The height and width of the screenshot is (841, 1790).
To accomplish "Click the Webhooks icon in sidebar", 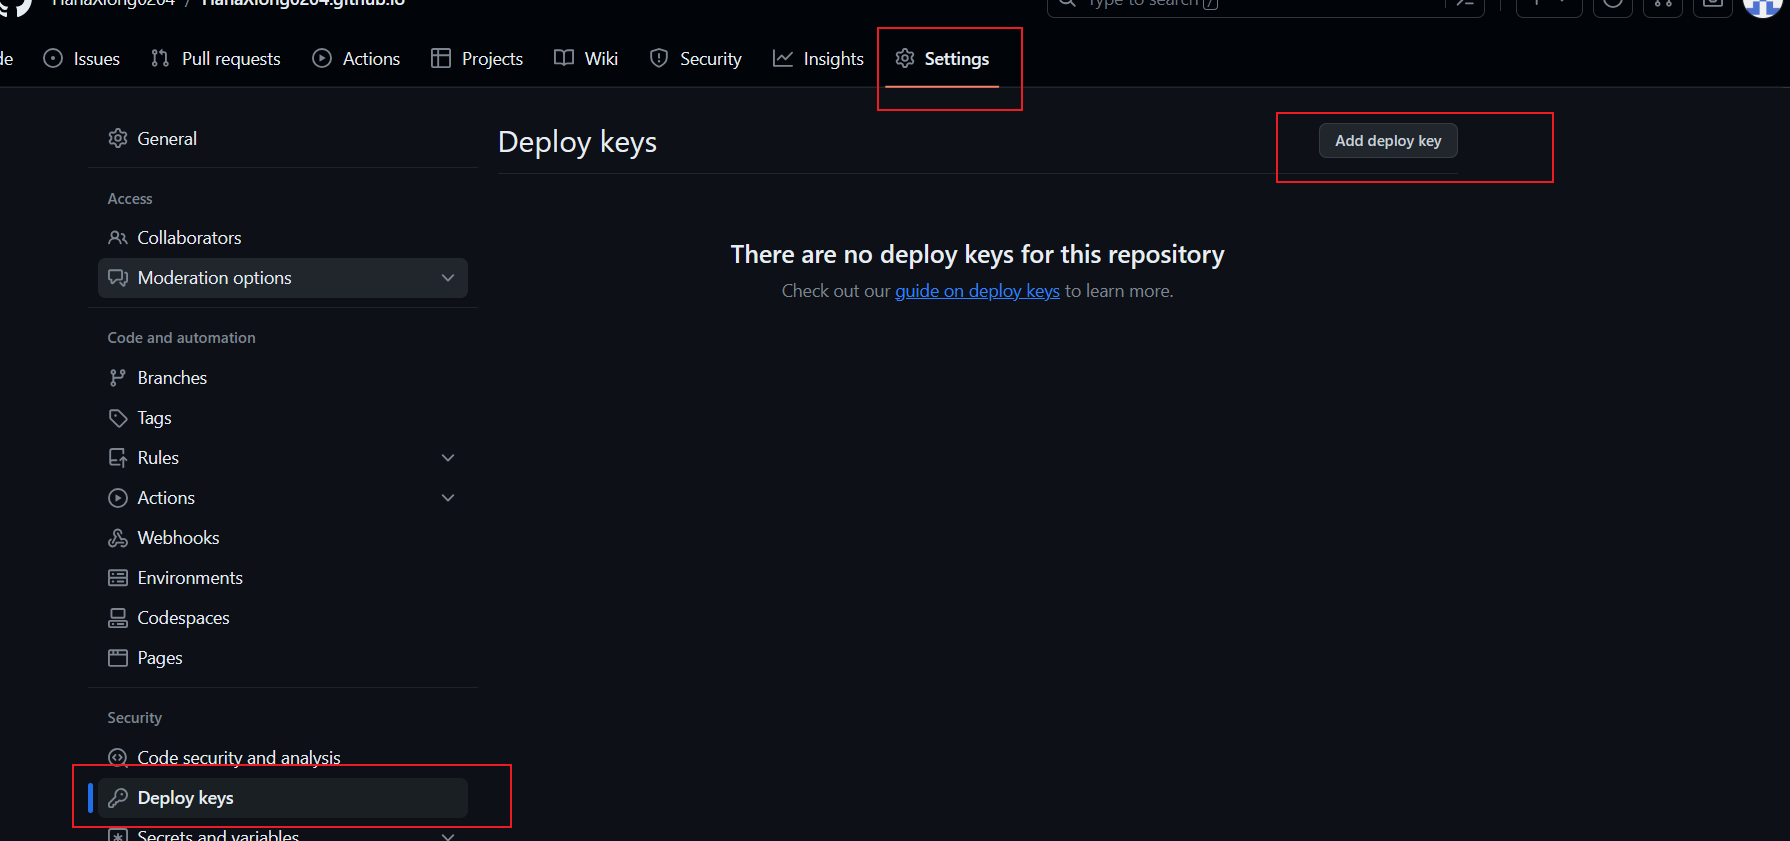I will 118,538.
